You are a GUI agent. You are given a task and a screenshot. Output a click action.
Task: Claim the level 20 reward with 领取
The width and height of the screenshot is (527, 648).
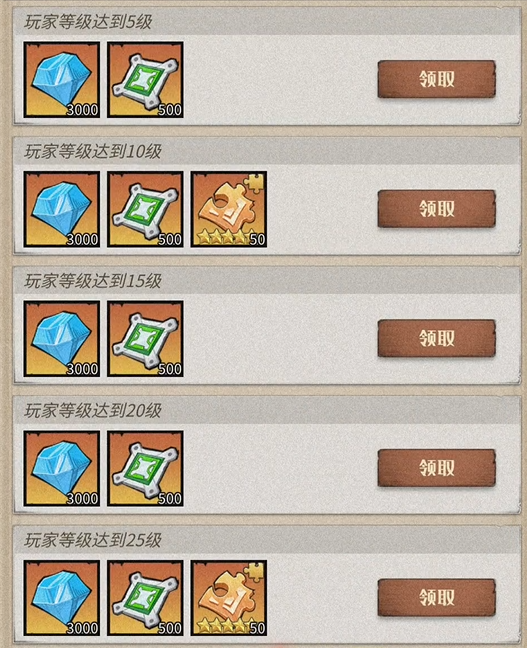[436, 468]
